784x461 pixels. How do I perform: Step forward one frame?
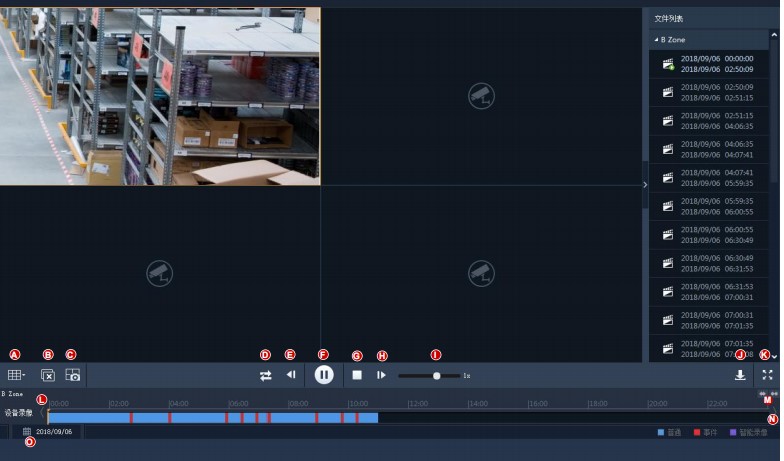[x=381, y=374]
